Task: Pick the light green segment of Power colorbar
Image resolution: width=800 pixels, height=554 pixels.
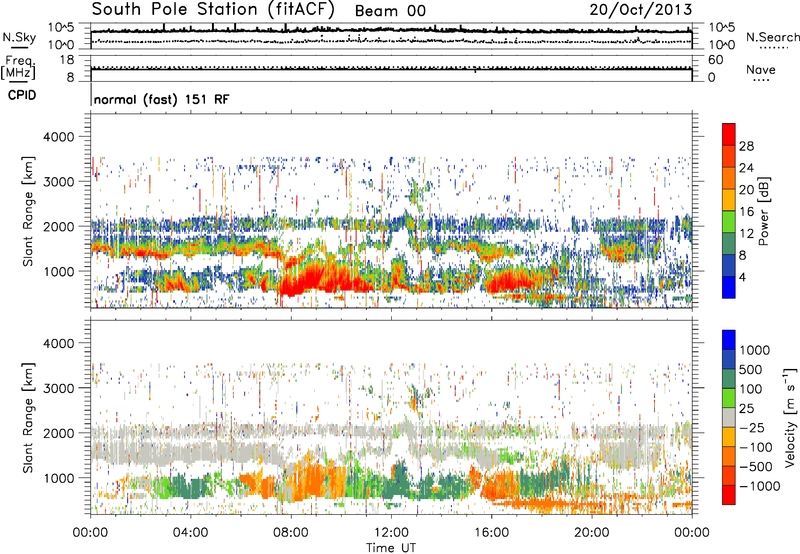Action: click(729, 222)
